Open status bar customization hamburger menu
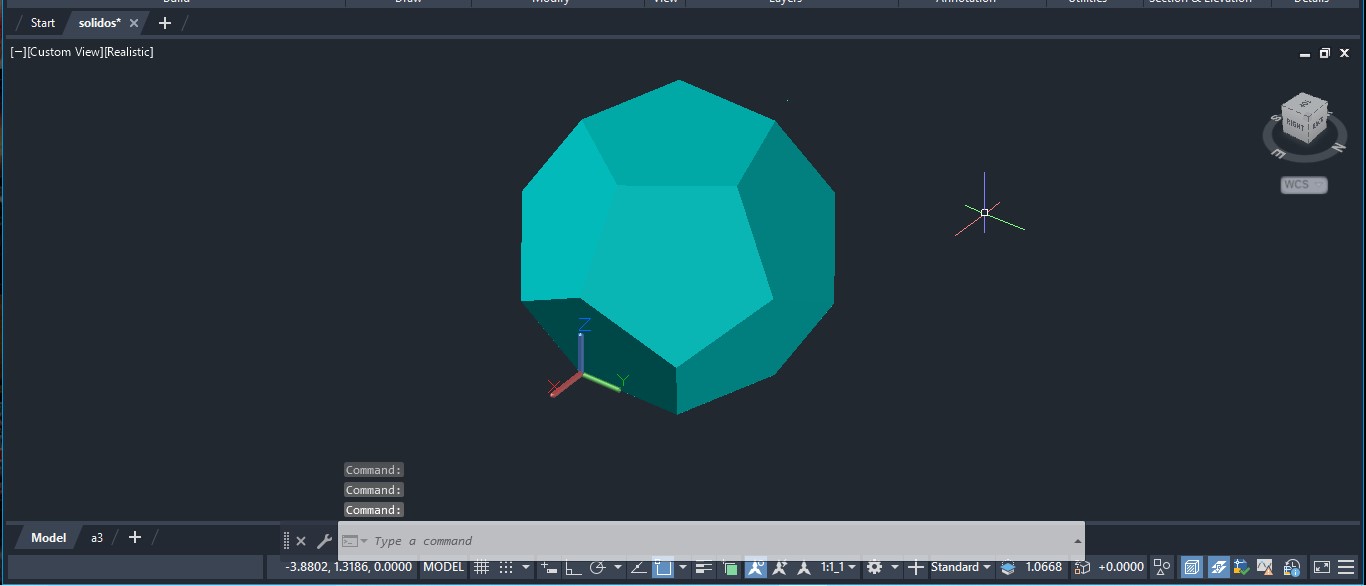The height and width of the screenshot is (586, 1366). click(1347, 567)
